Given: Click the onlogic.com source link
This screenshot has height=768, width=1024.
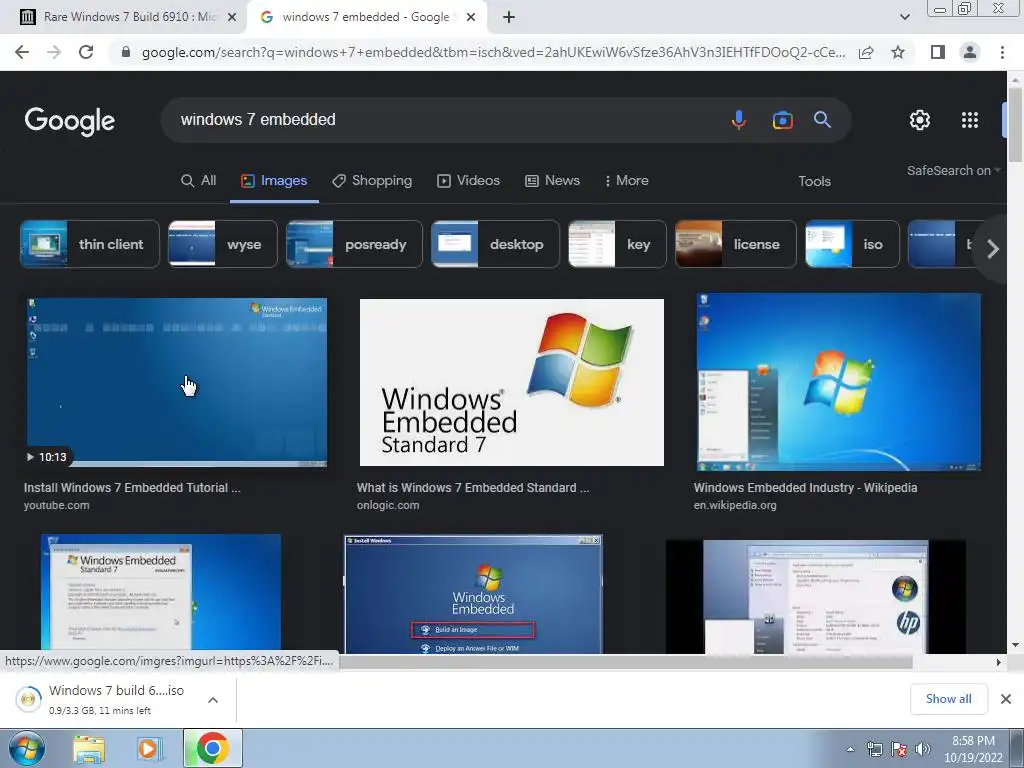Looking at the screenshot, I should pyautogui.click(x=388, y=505).
